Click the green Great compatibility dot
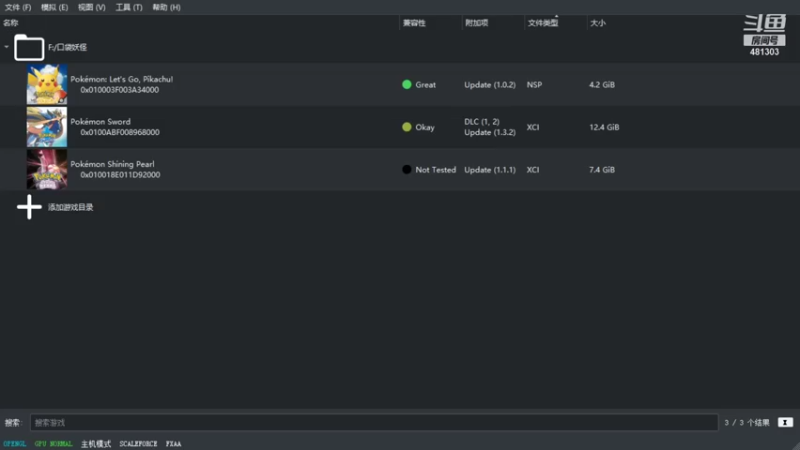The width and height of the screenshot is (800, 450). coord(407,85)
